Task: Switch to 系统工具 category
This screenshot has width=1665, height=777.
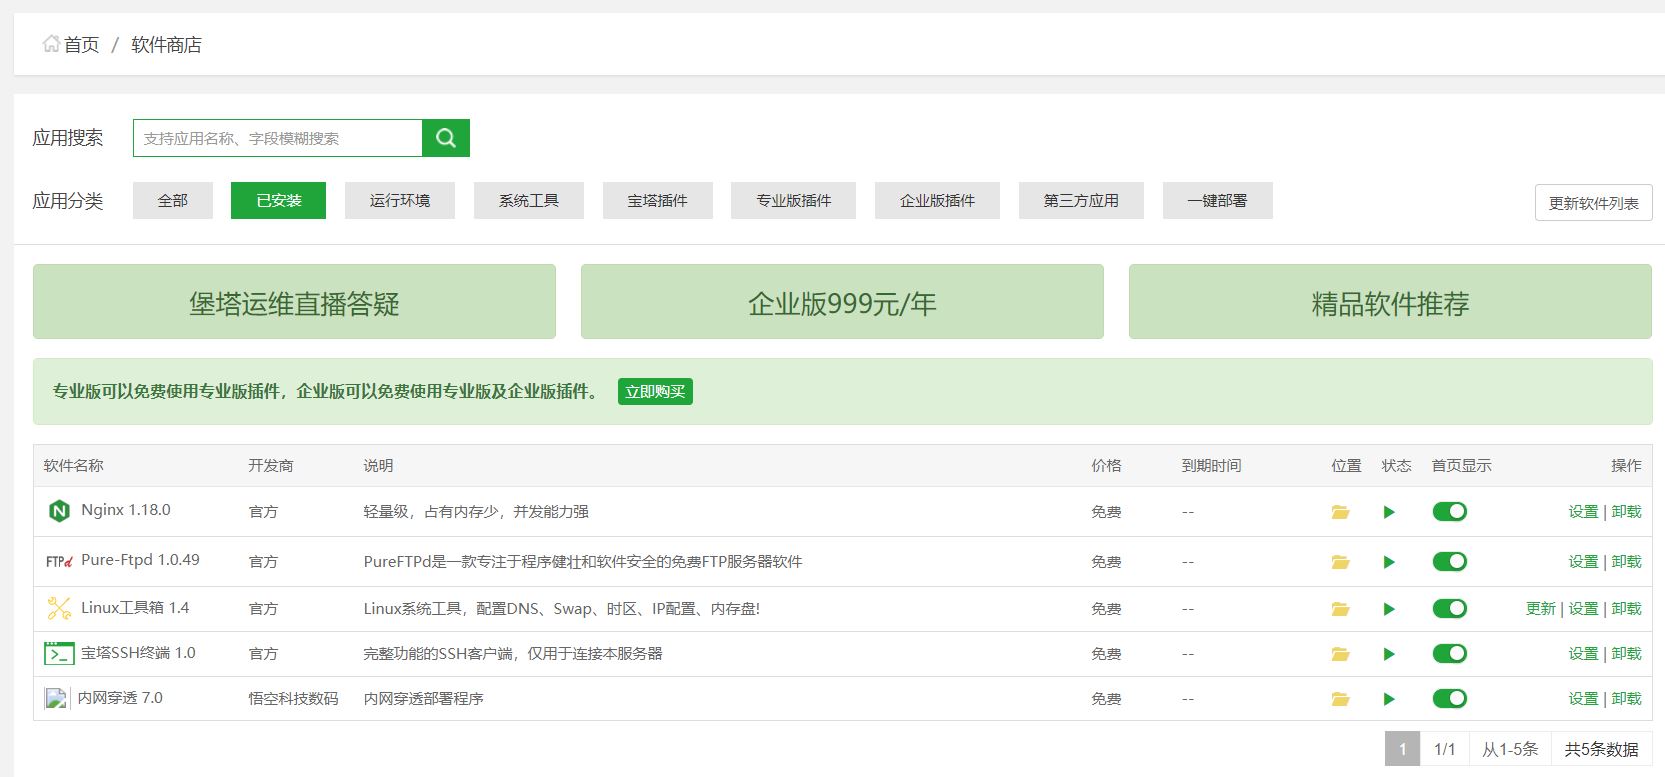Action: pyautogui.click(x=529, y=200)
